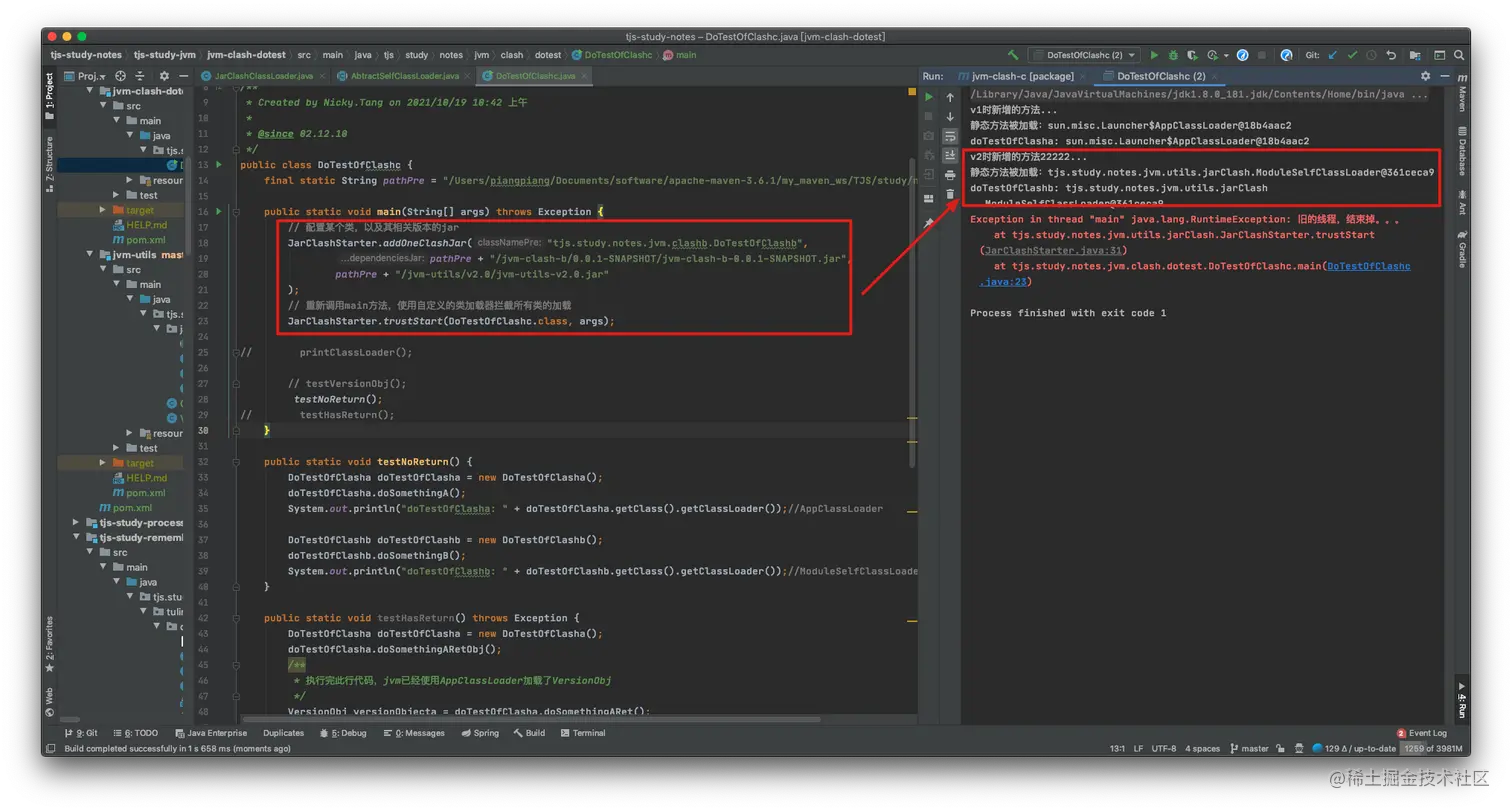Fold the testNoReturn method at line 32

pos(234,462)
